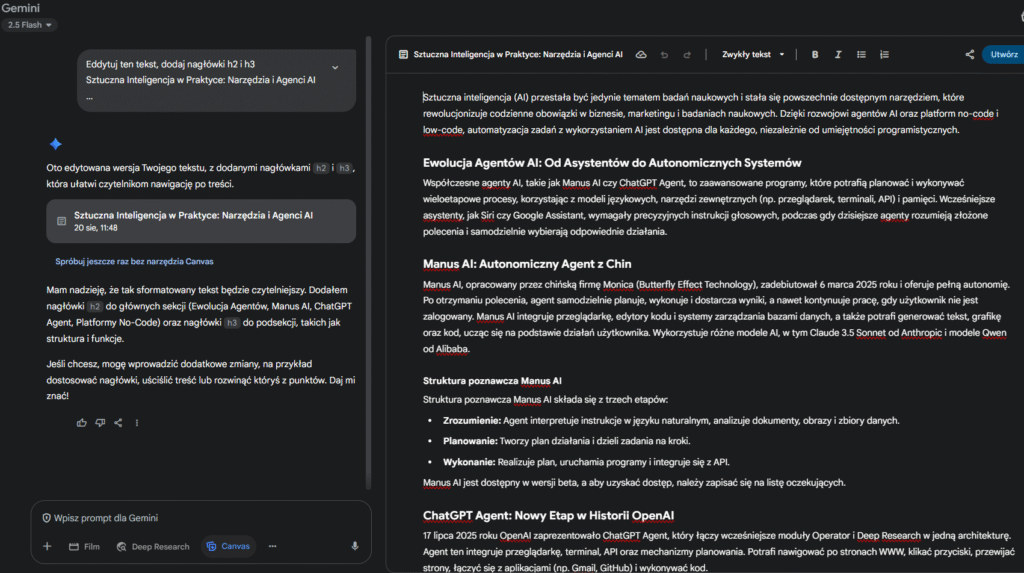The width and height of the screenshot is (1024, 573).
Task: Insert a numbered list
Action: [884, 55]
